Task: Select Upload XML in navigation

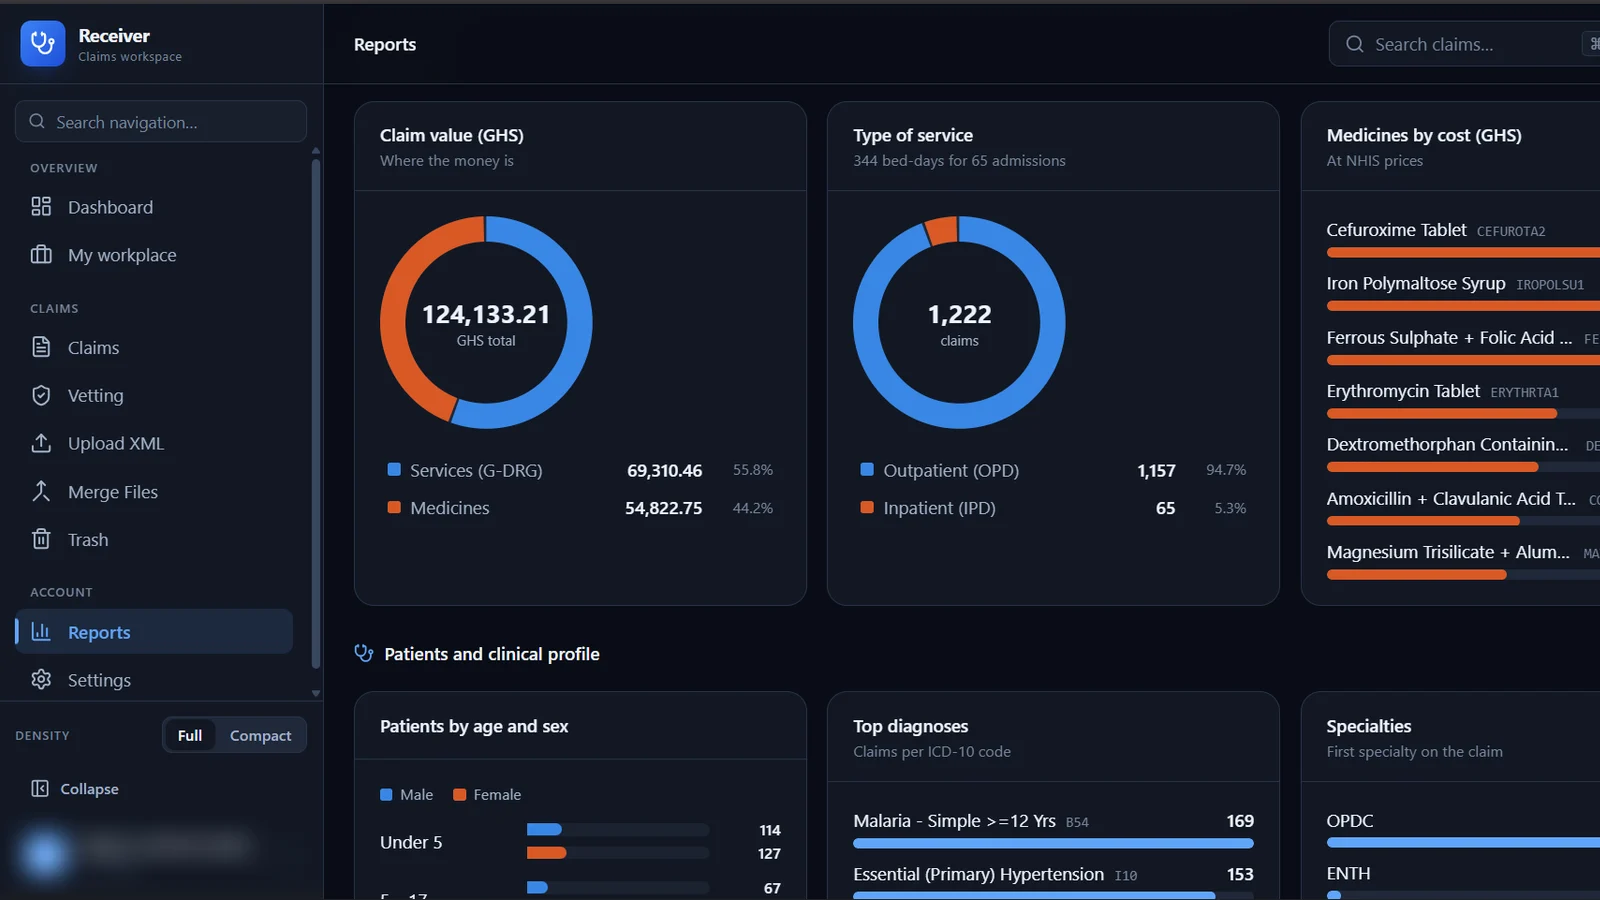Action: click(x=116, y=443)
